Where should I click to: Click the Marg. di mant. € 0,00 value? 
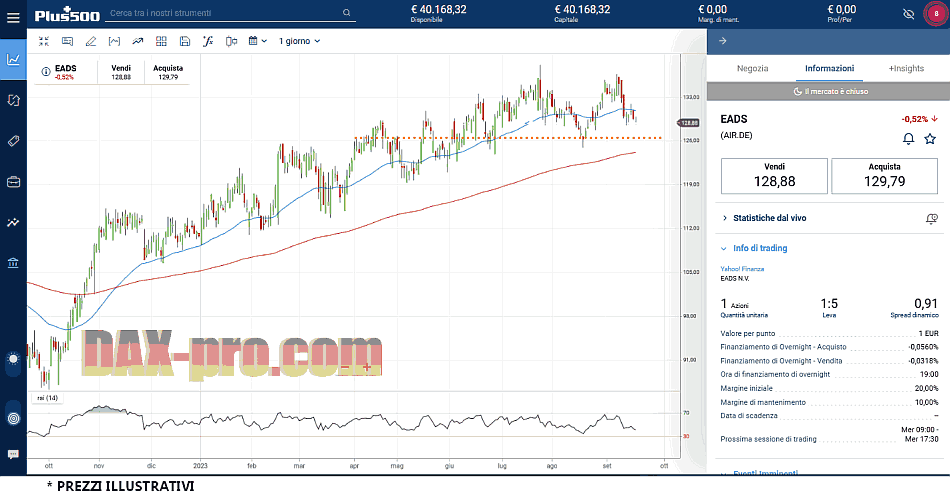pyautogui.click(x=718, y=13)
